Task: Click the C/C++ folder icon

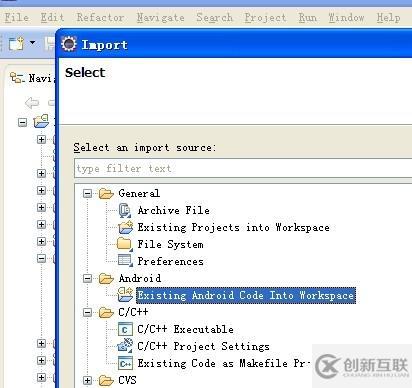Action: 106,312
